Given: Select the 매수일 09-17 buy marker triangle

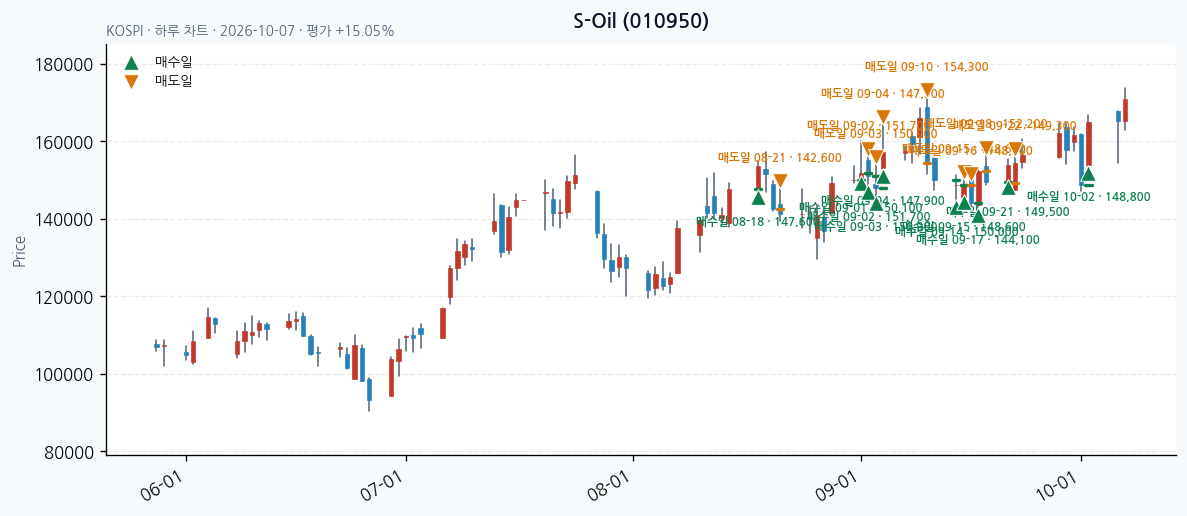Looking at the screenshot, I should click(979, 216).
